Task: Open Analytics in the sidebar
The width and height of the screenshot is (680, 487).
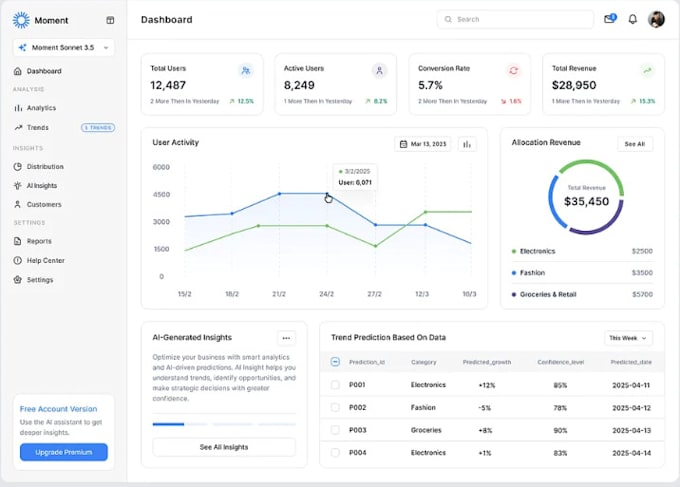Action: [41, 107]
